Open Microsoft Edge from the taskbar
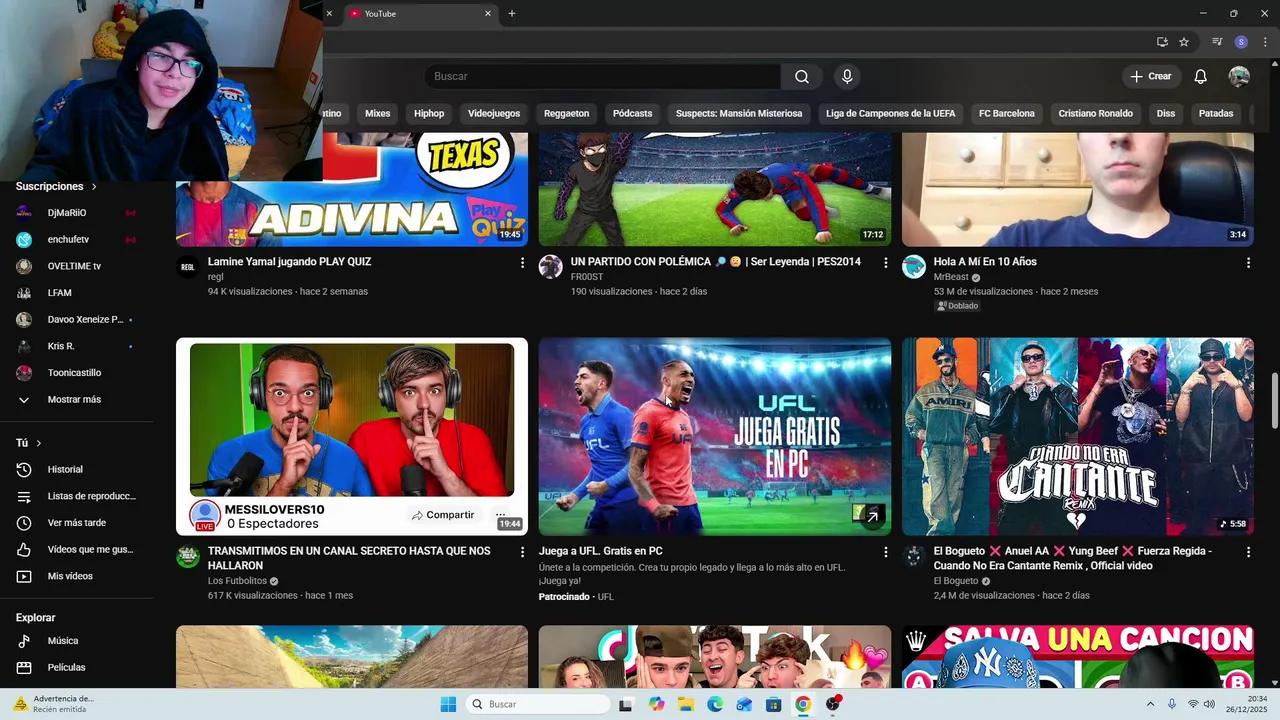The image size is (1280, 720). tap(715, 704)
